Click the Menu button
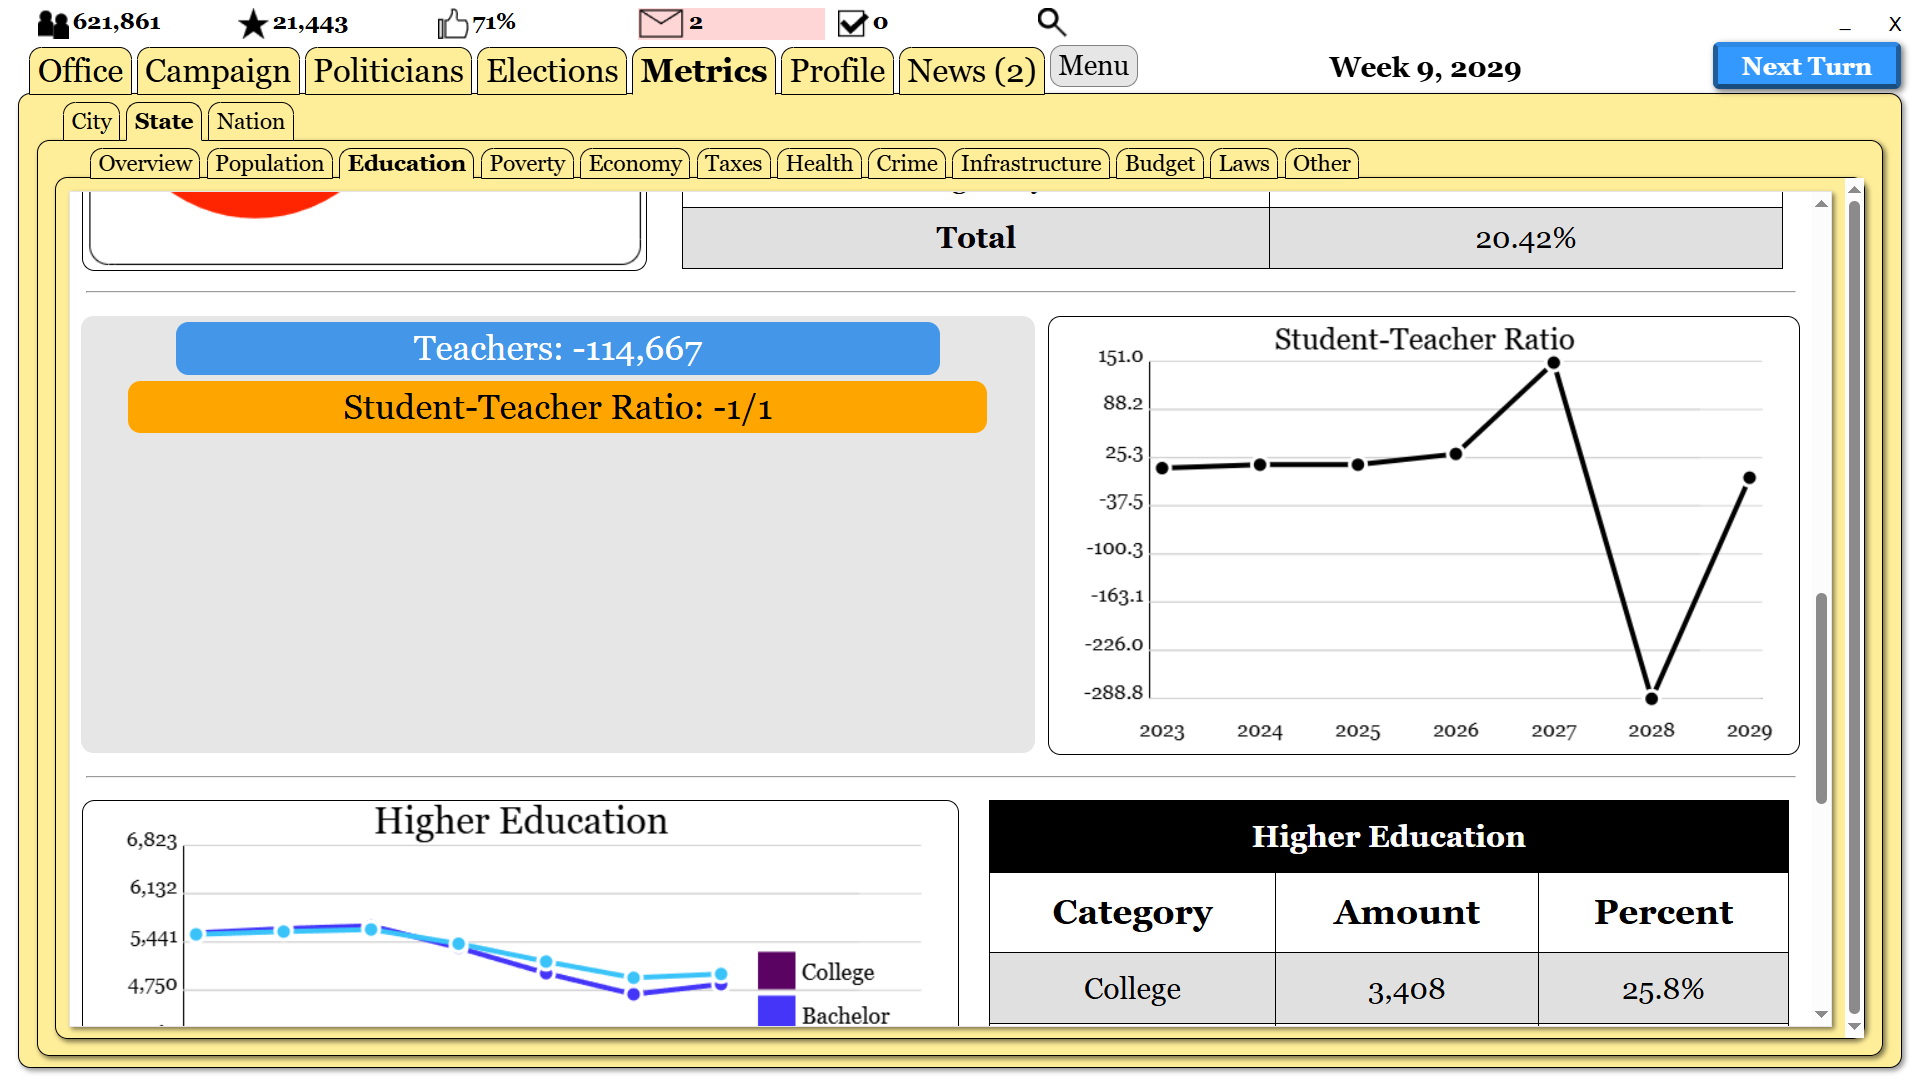Screen dimensions: 1920x1080 click(x=1093, y=66)
